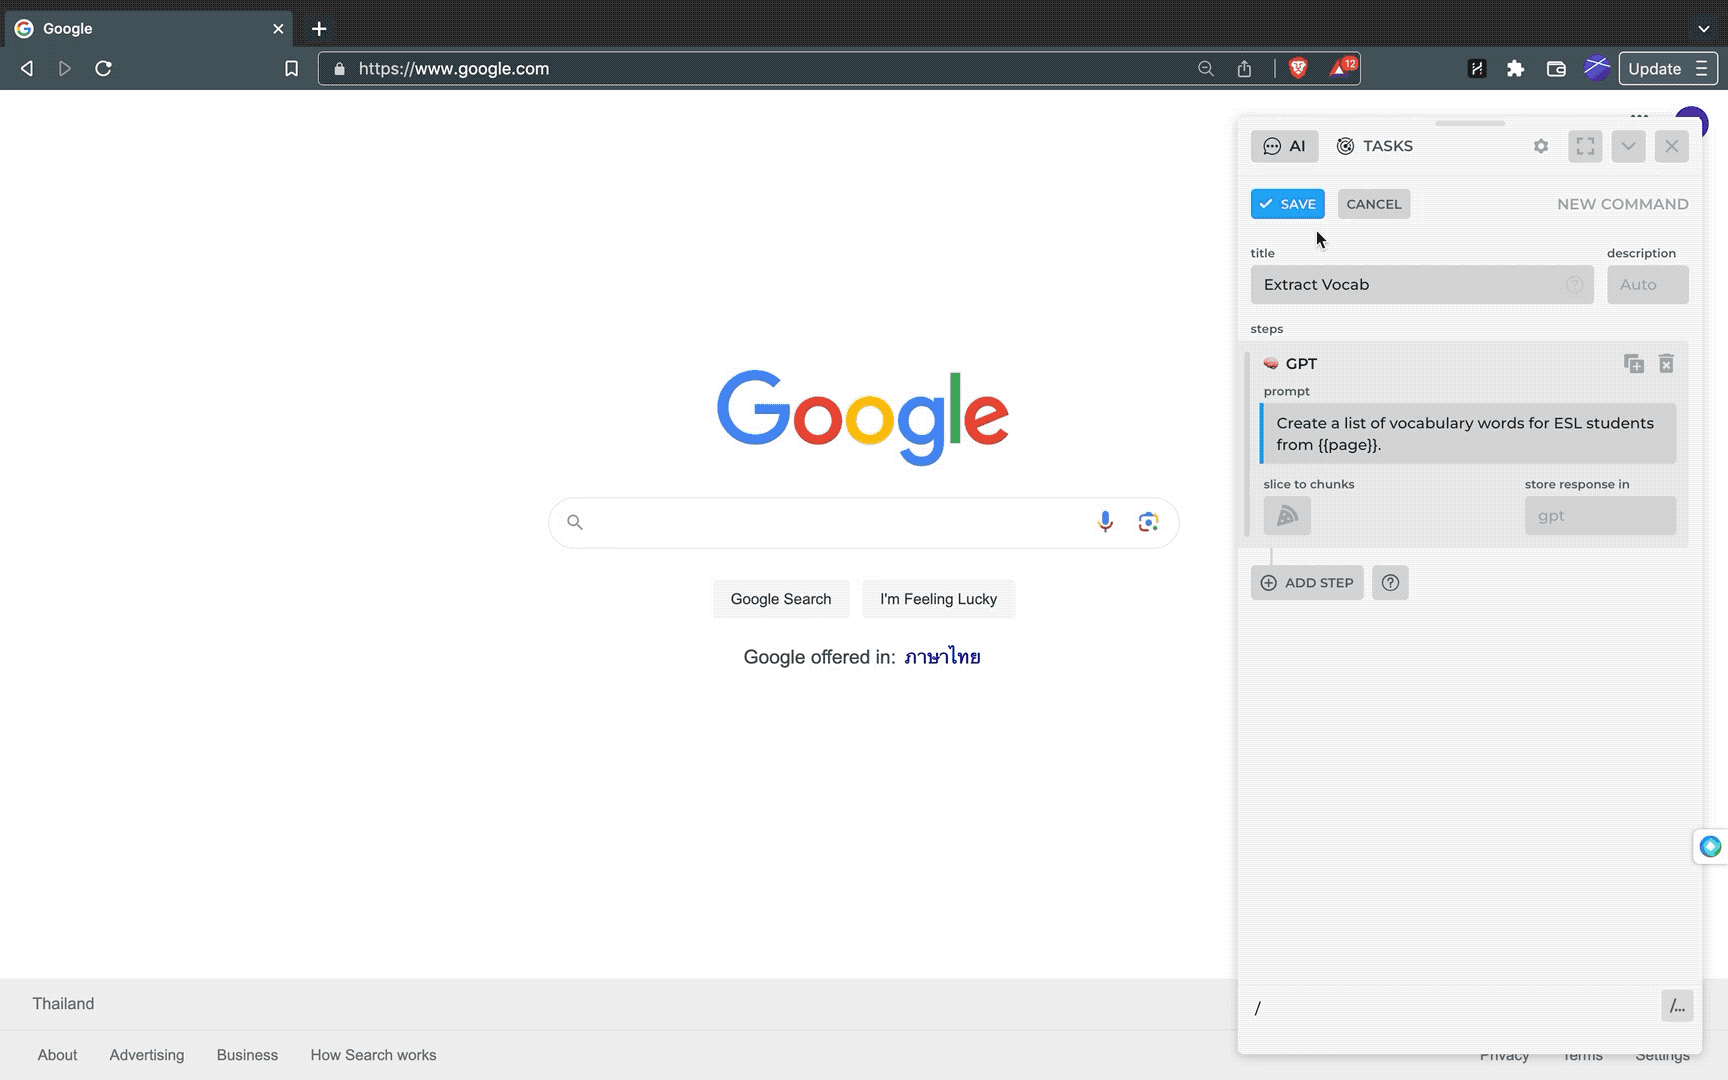The height and width of the screenshot is (1080, 1728).
Task: Click the title field help icon
Action: point(1574,285)
